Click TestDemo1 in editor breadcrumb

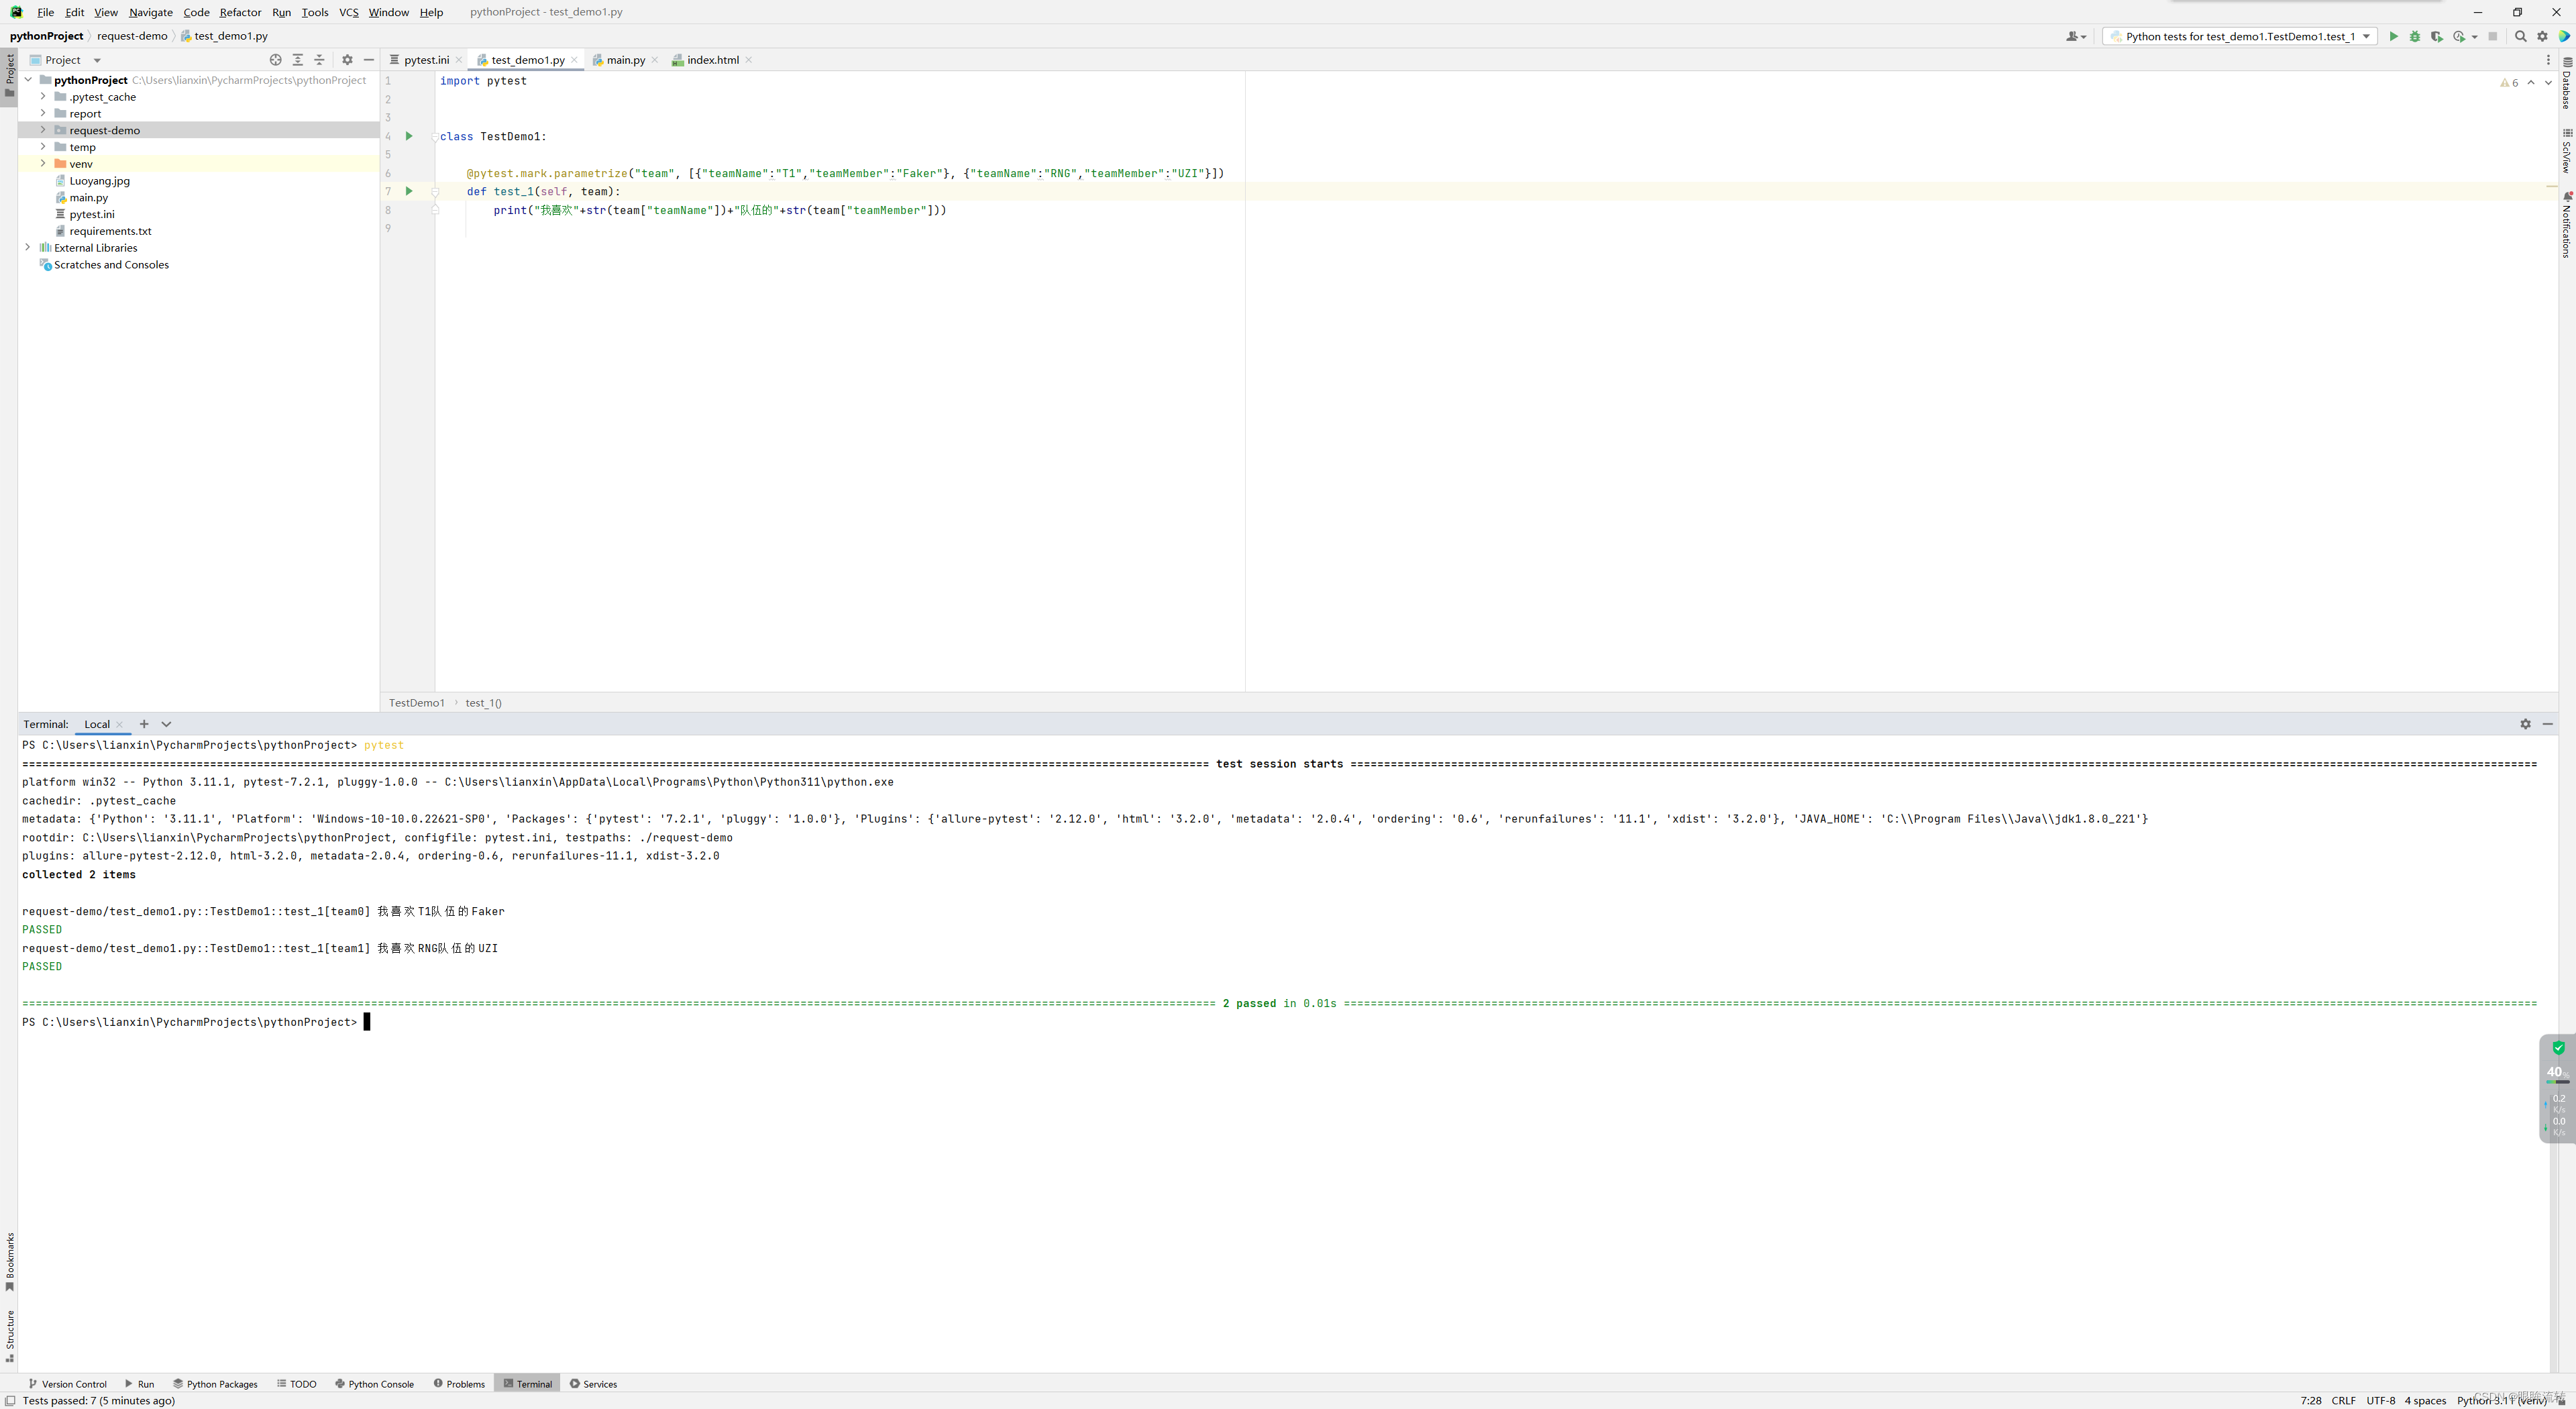coord(416,703)
